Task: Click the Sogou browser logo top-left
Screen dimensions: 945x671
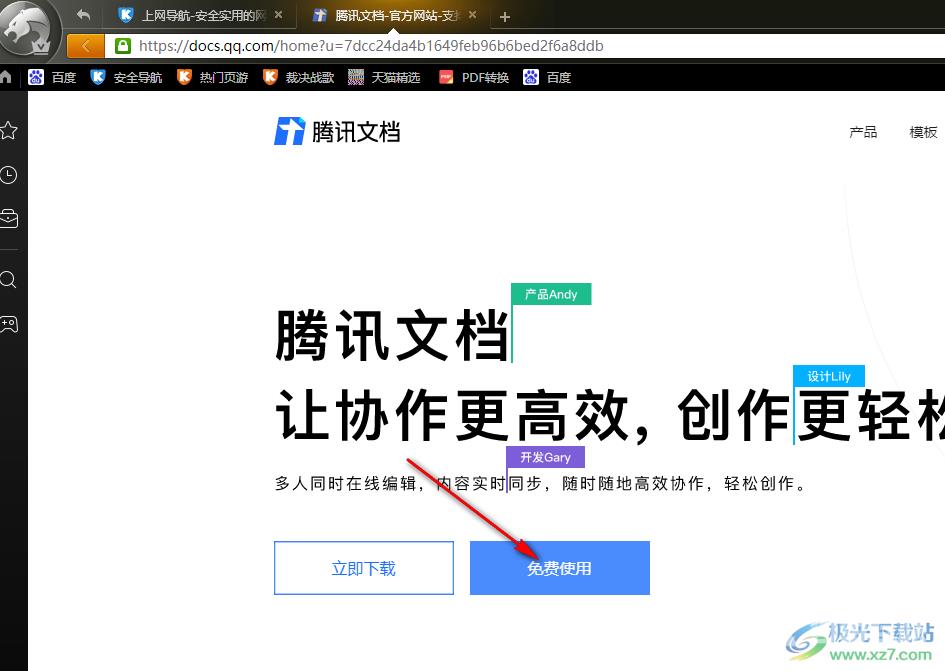Action: 30,30
